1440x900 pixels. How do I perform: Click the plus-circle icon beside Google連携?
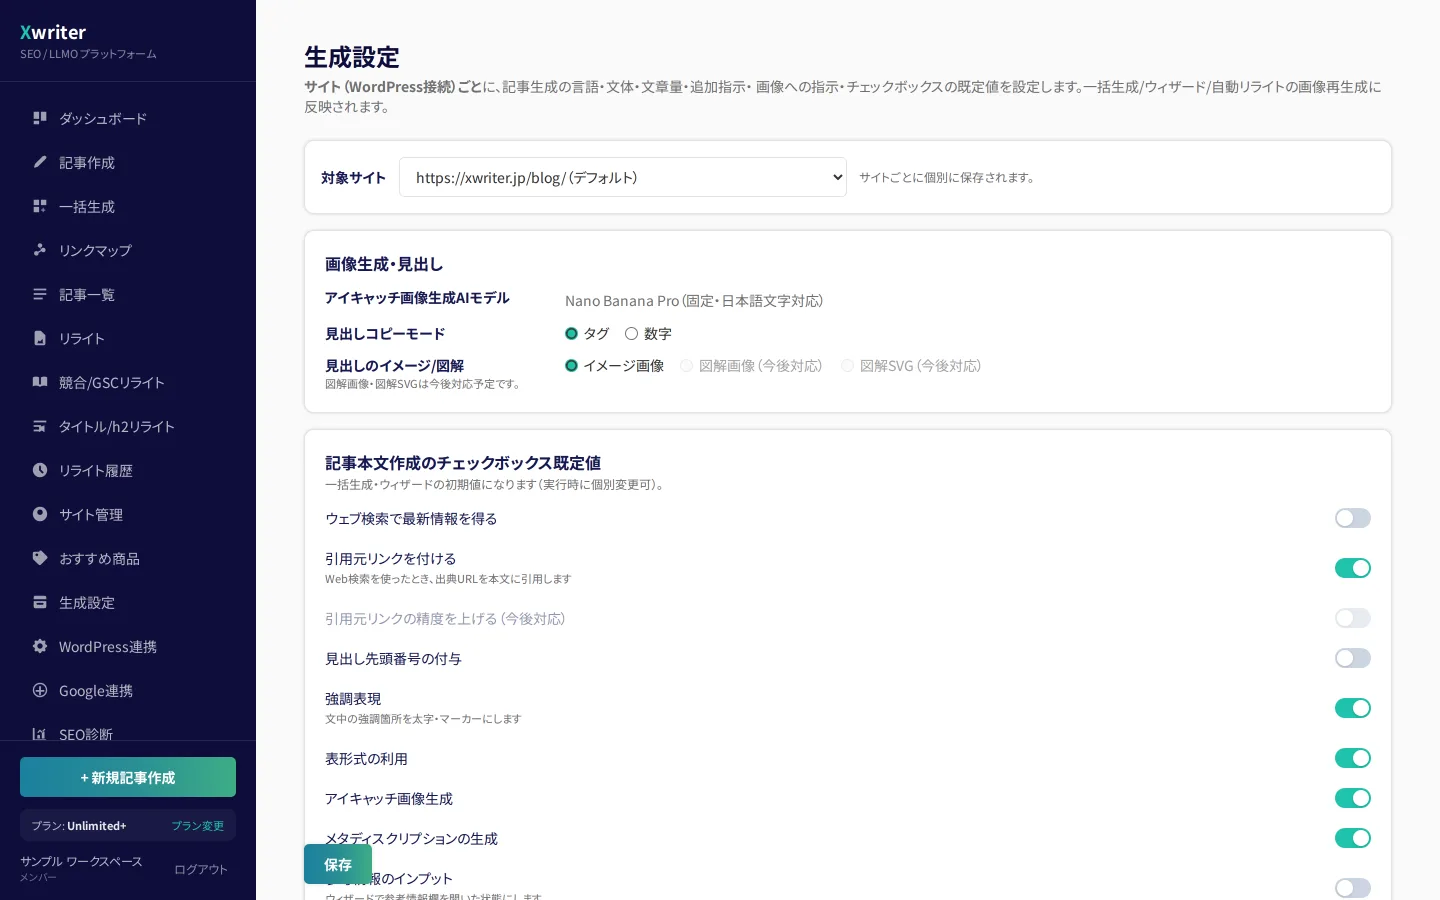tap(40, 690)
